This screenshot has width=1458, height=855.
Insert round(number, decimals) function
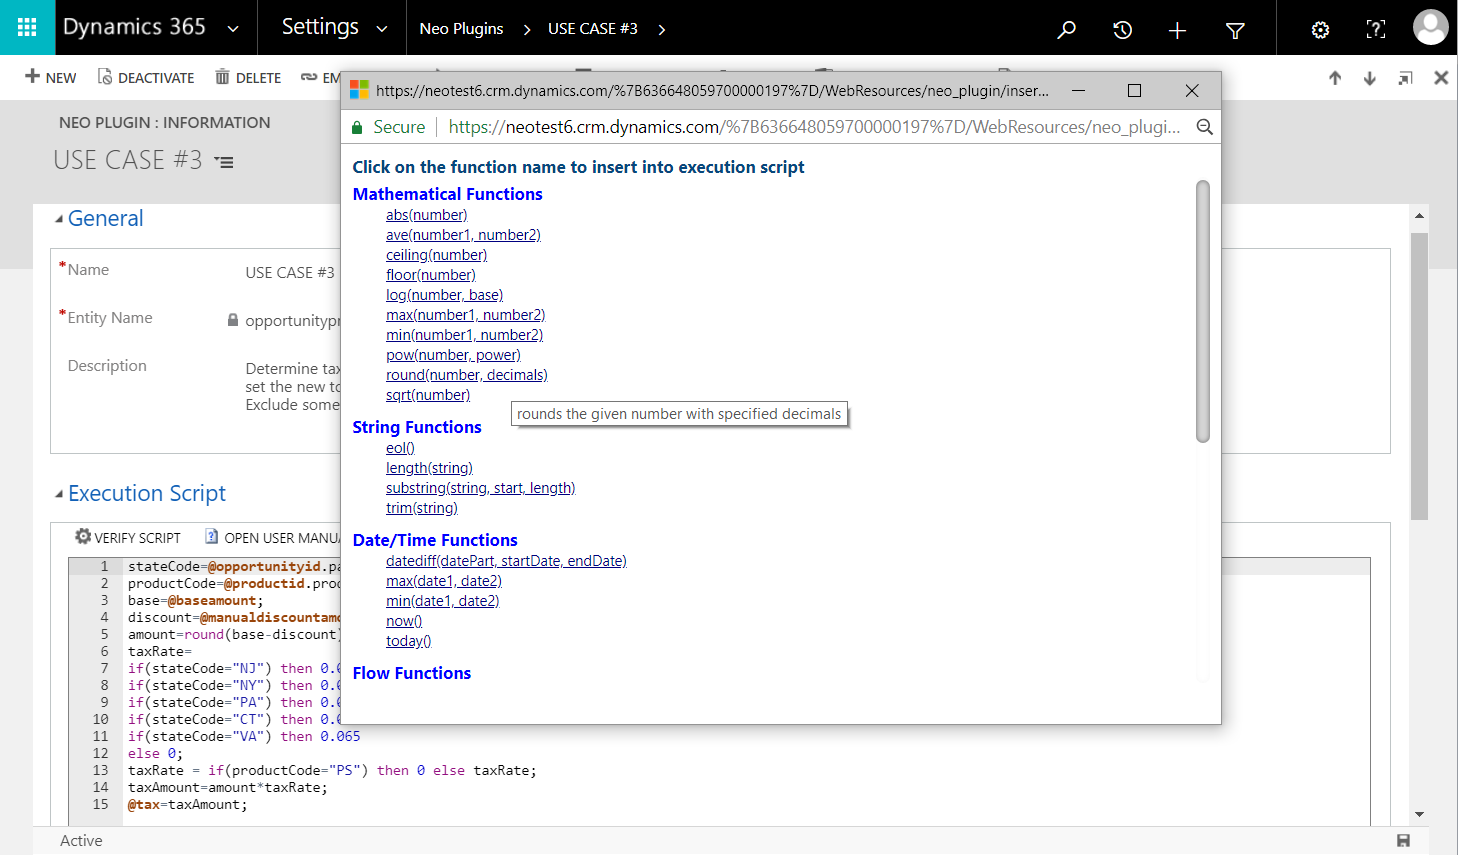coord(467,375)
